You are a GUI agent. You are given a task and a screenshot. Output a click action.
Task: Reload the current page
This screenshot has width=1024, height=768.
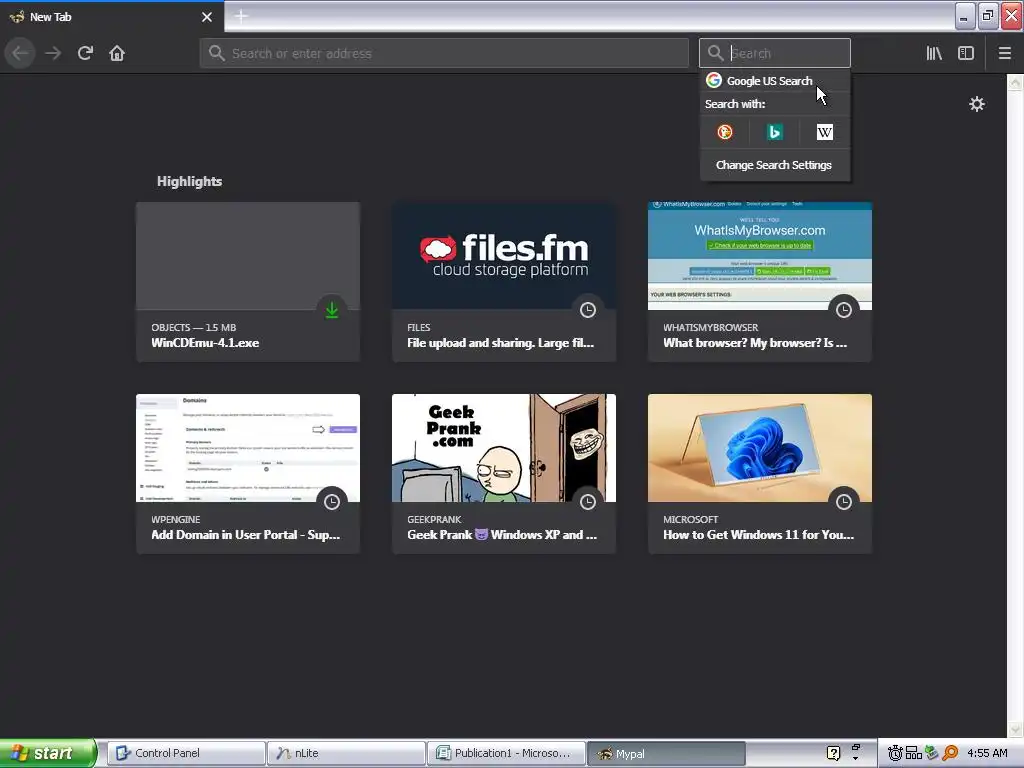click(85, 53)
